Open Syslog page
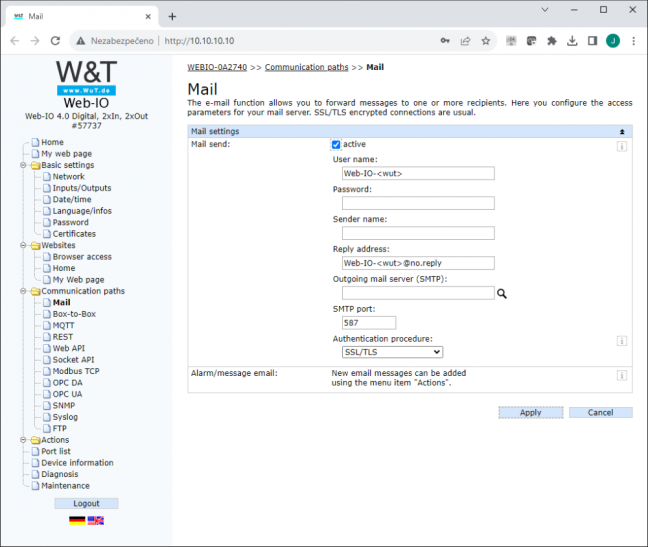The height and width of the screenshot is (547, 648). click(x=65, y=417)
